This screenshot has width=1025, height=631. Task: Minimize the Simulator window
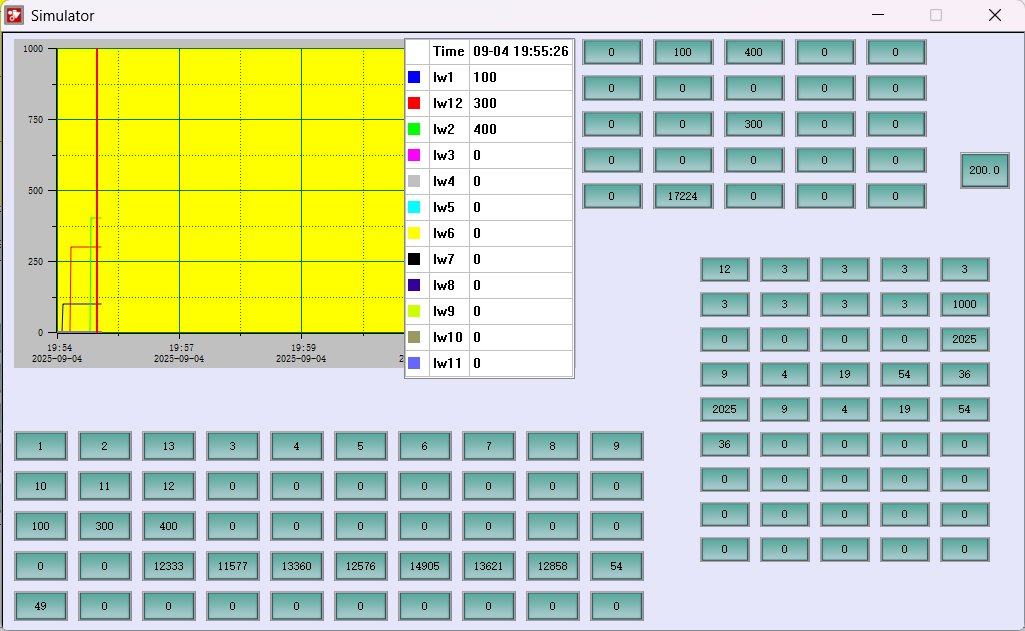point(877,15)
